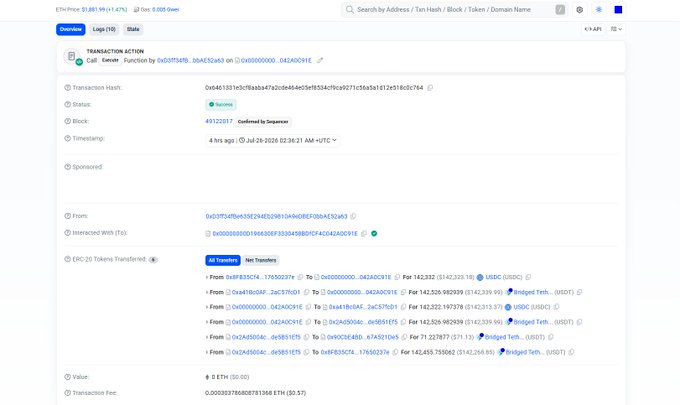Click the ETH price $1,881.99 link

click(x=93, y=10)
